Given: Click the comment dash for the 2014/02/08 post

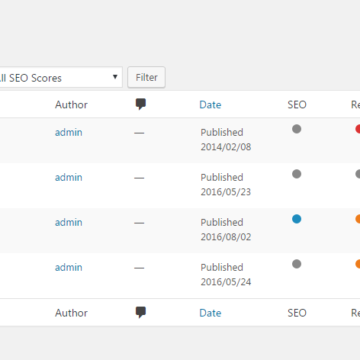Looking at the screenshot, I should click(x=139, y=133).
